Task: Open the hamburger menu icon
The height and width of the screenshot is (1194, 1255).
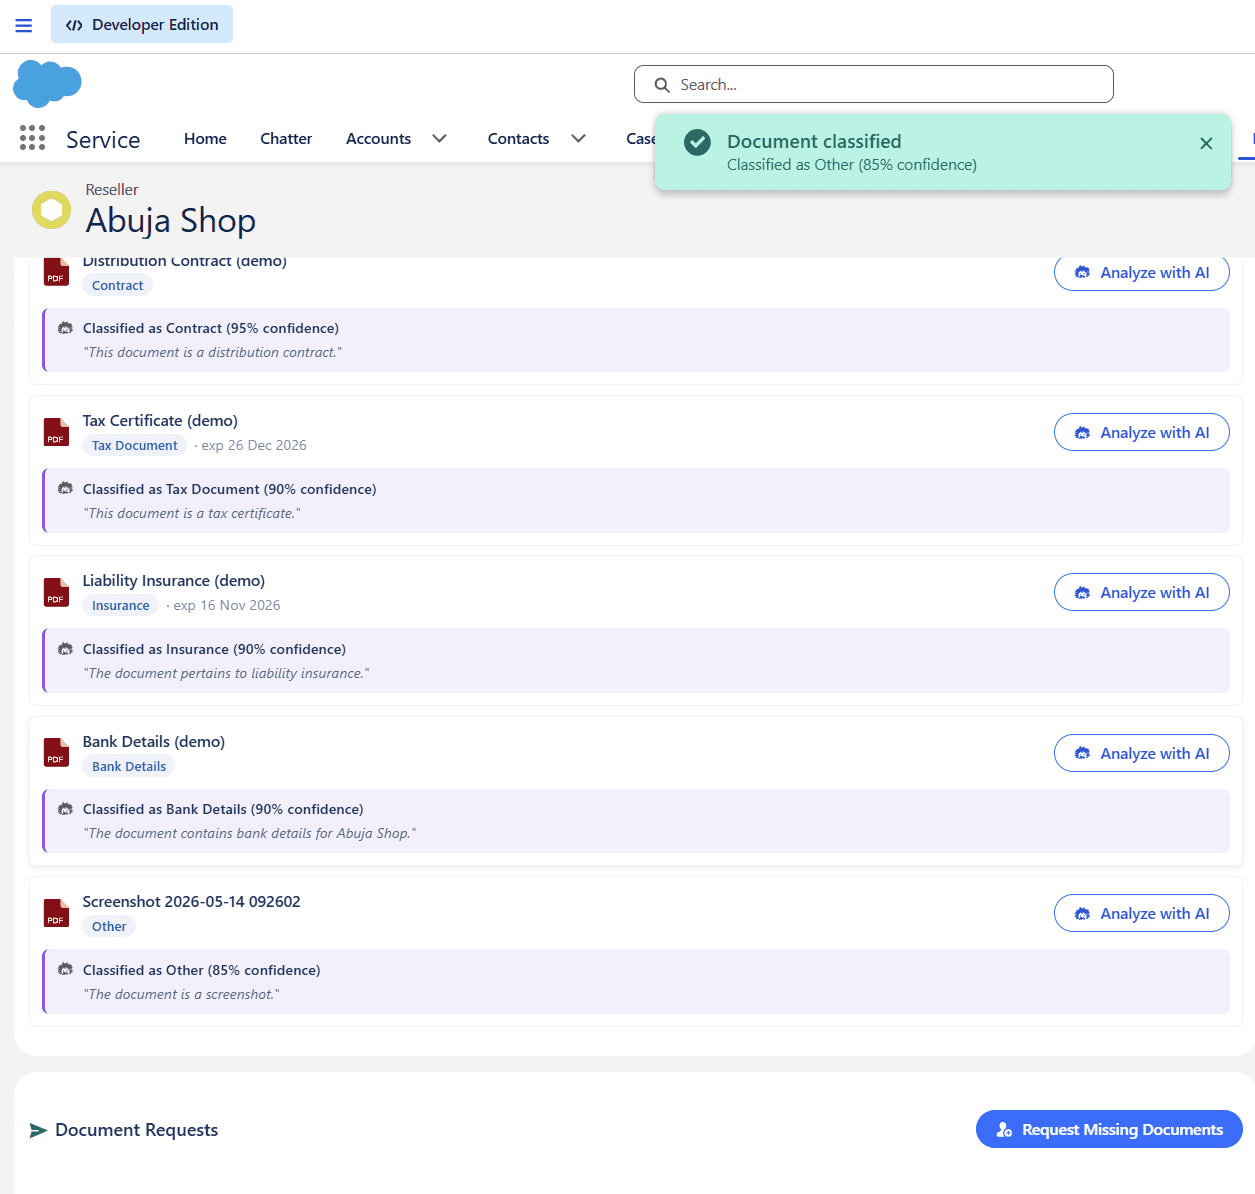Action: point(24,25)
